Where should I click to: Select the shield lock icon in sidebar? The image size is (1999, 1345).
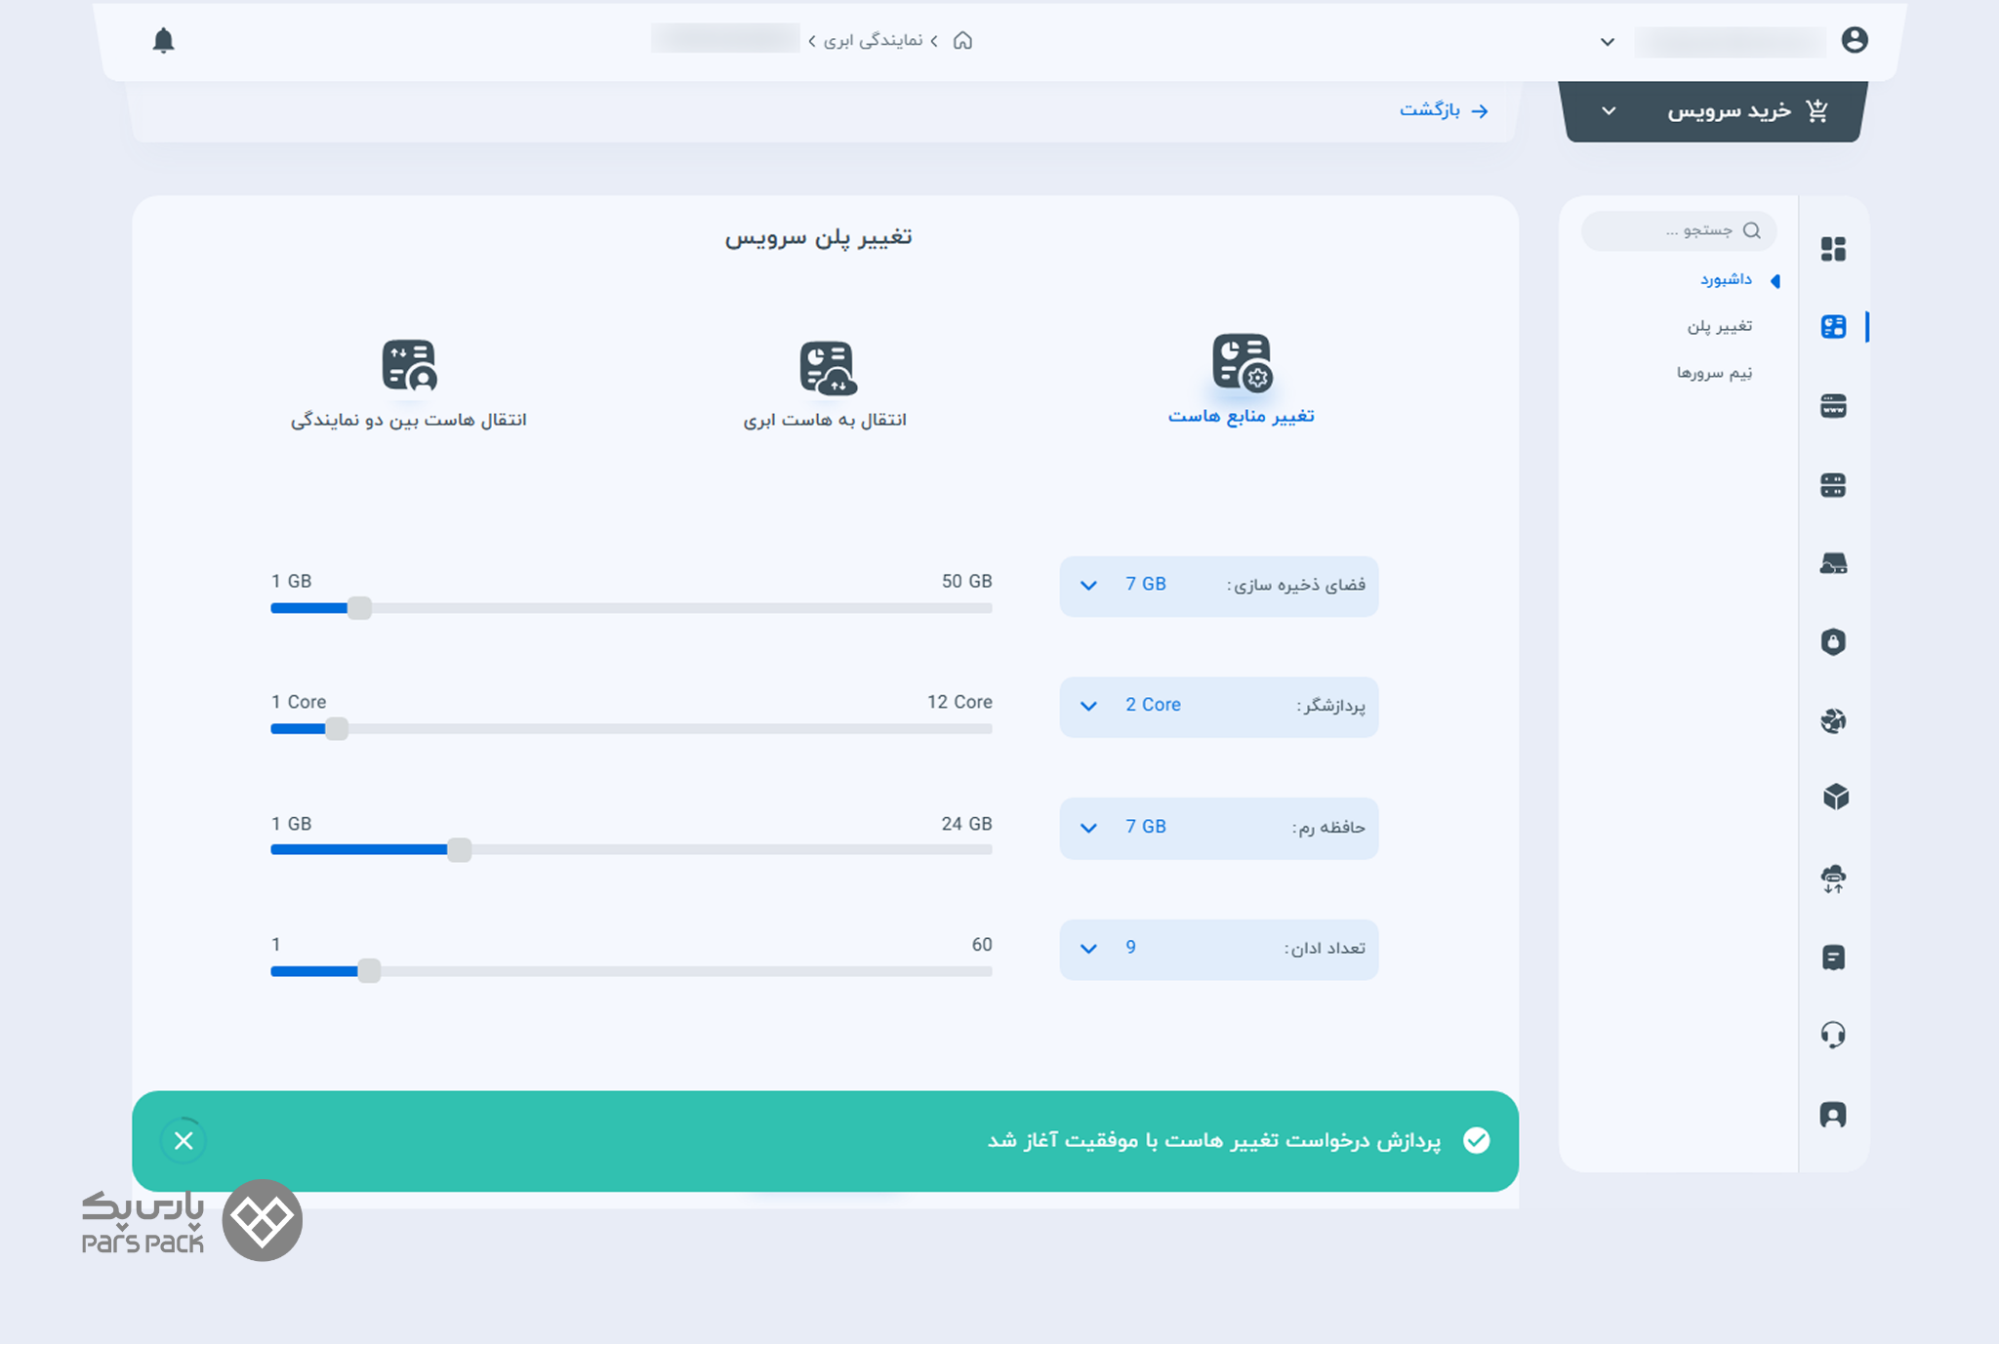point(1832,641)
